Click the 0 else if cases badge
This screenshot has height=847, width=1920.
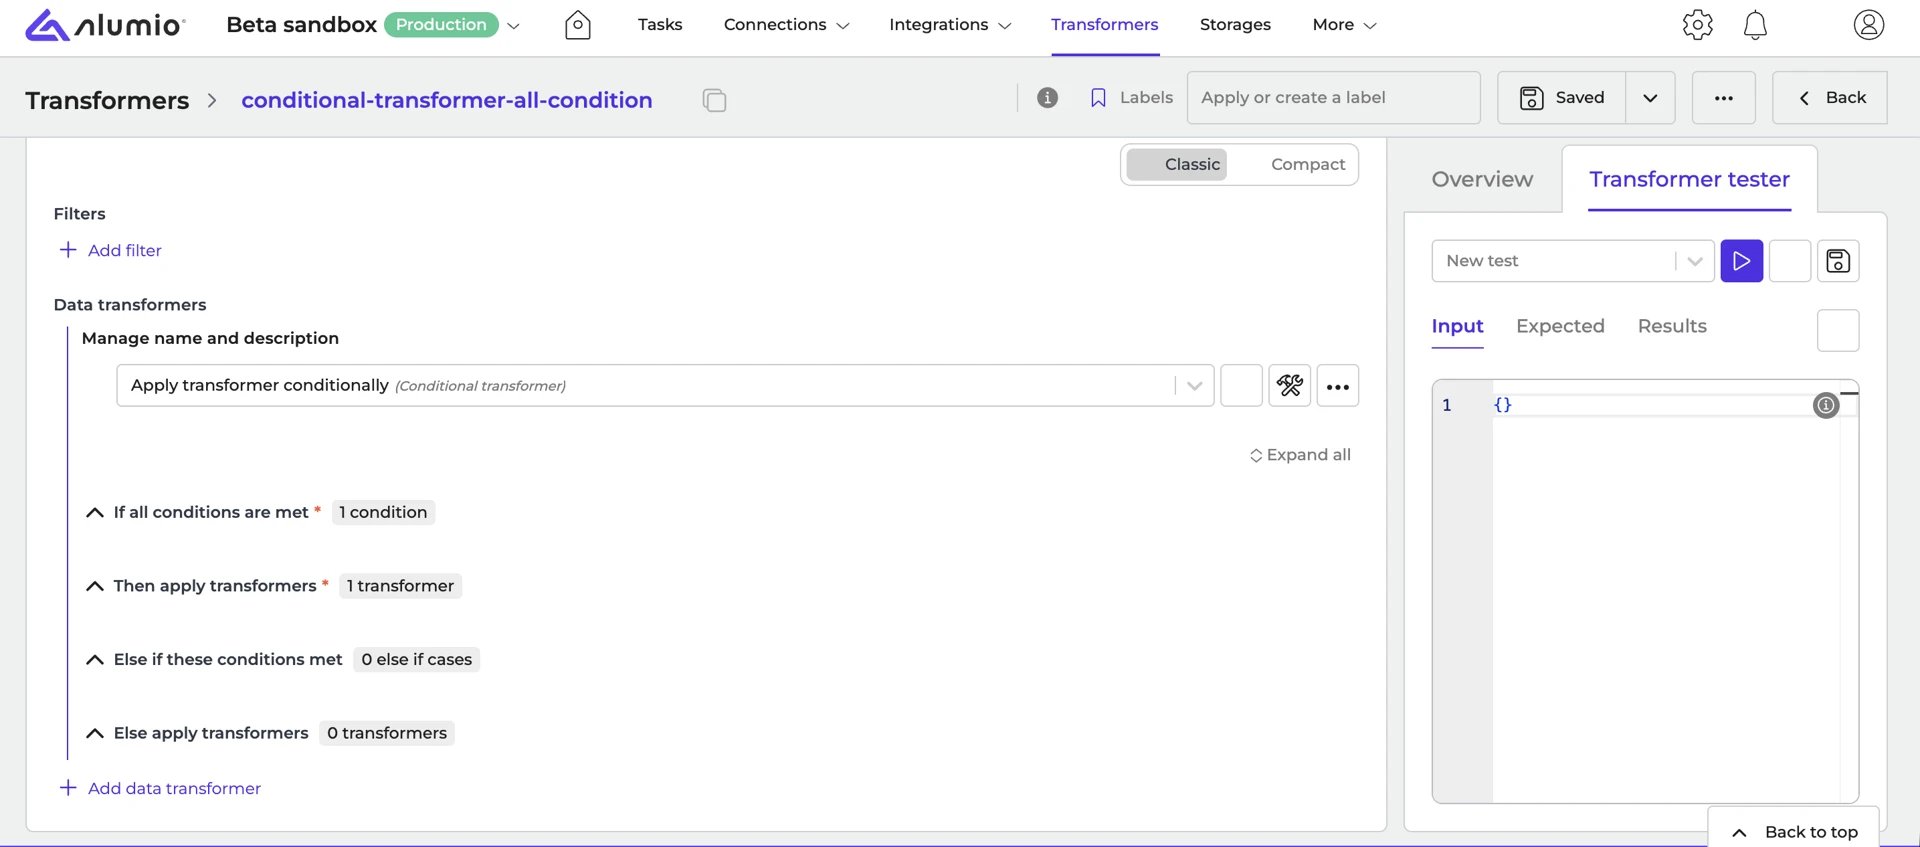(x=416, y=660)
